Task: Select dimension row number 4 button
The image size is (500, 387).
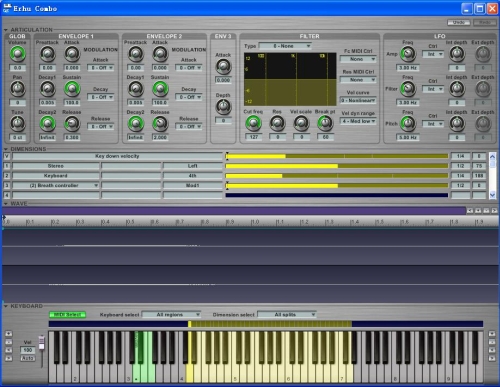Action: 7,195
